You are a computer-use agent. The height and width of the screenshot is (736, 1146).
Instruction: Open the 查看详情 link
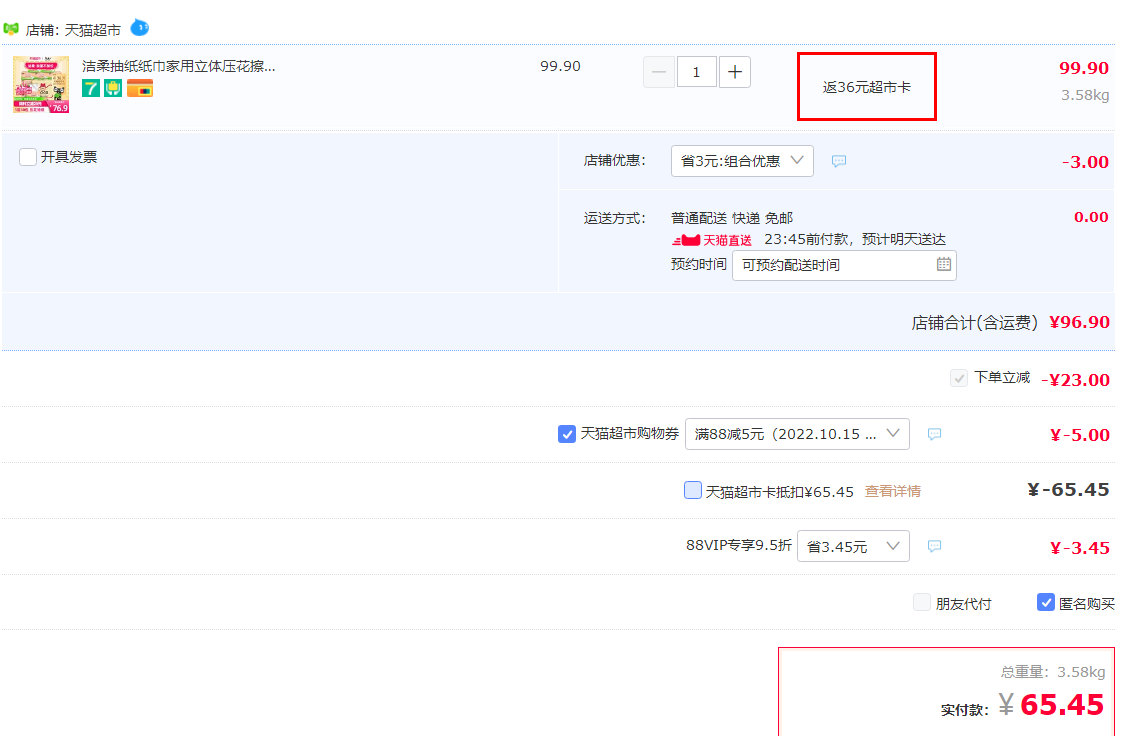click(892, 491)
